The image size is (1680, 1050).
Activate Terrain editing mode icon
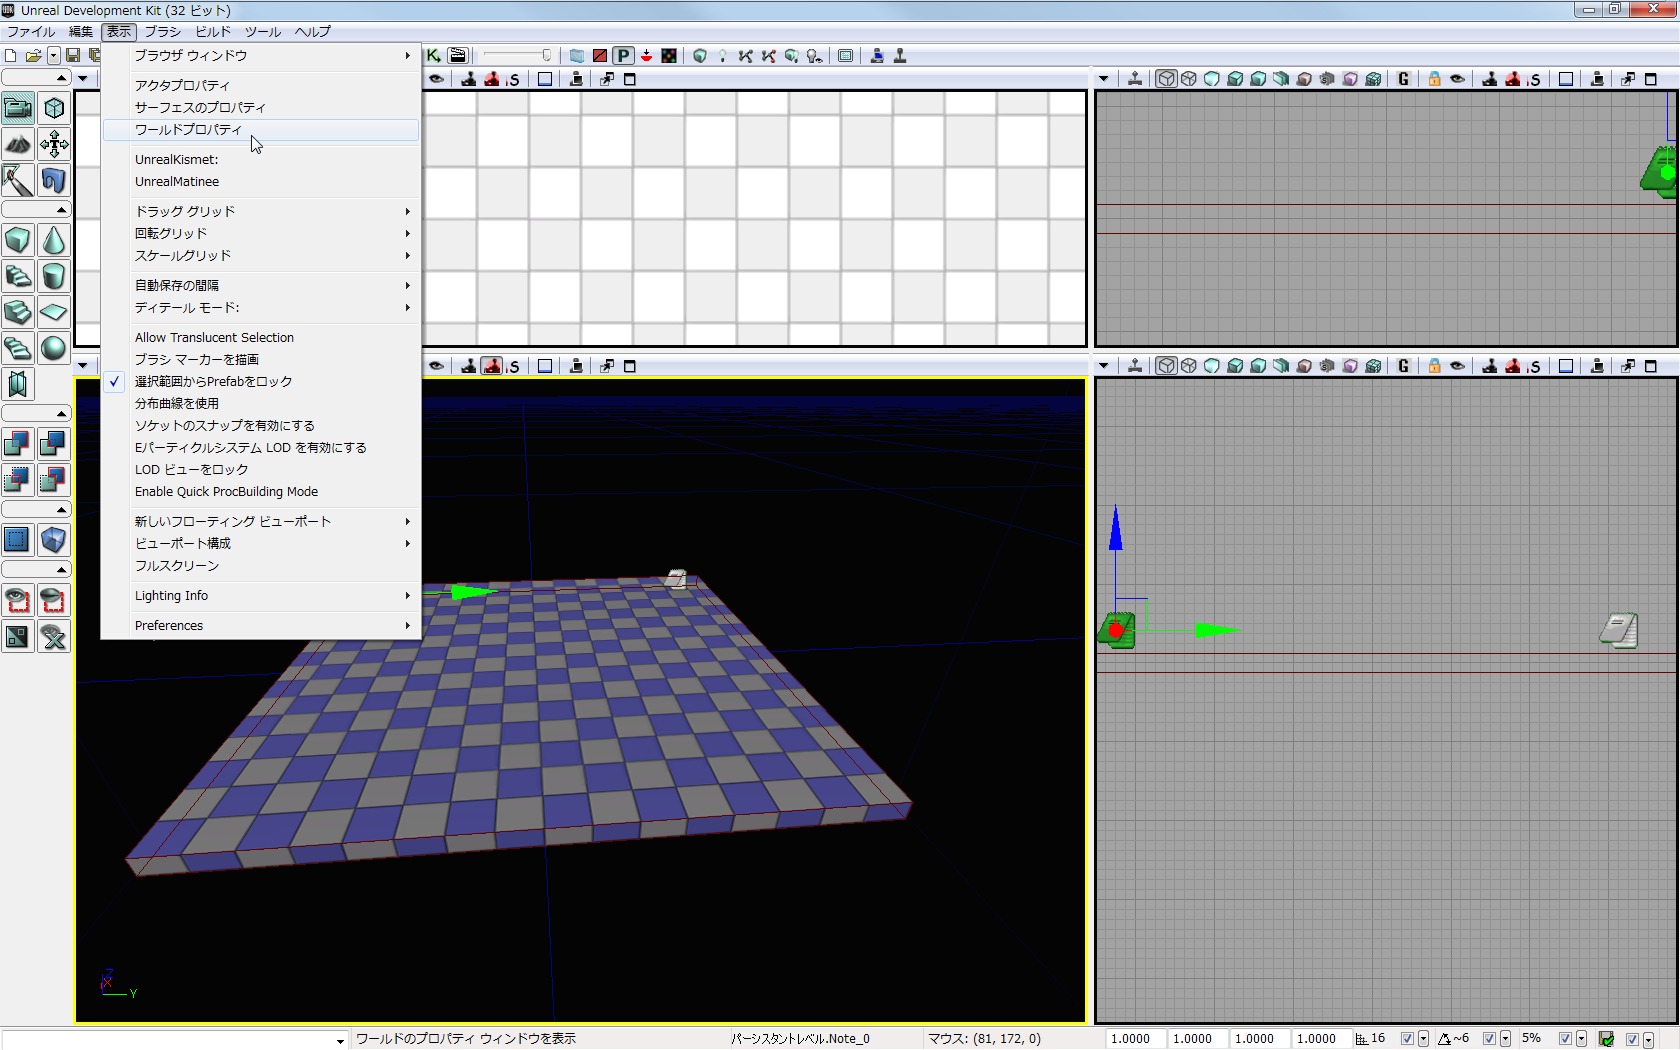click(x=18, y=145)
